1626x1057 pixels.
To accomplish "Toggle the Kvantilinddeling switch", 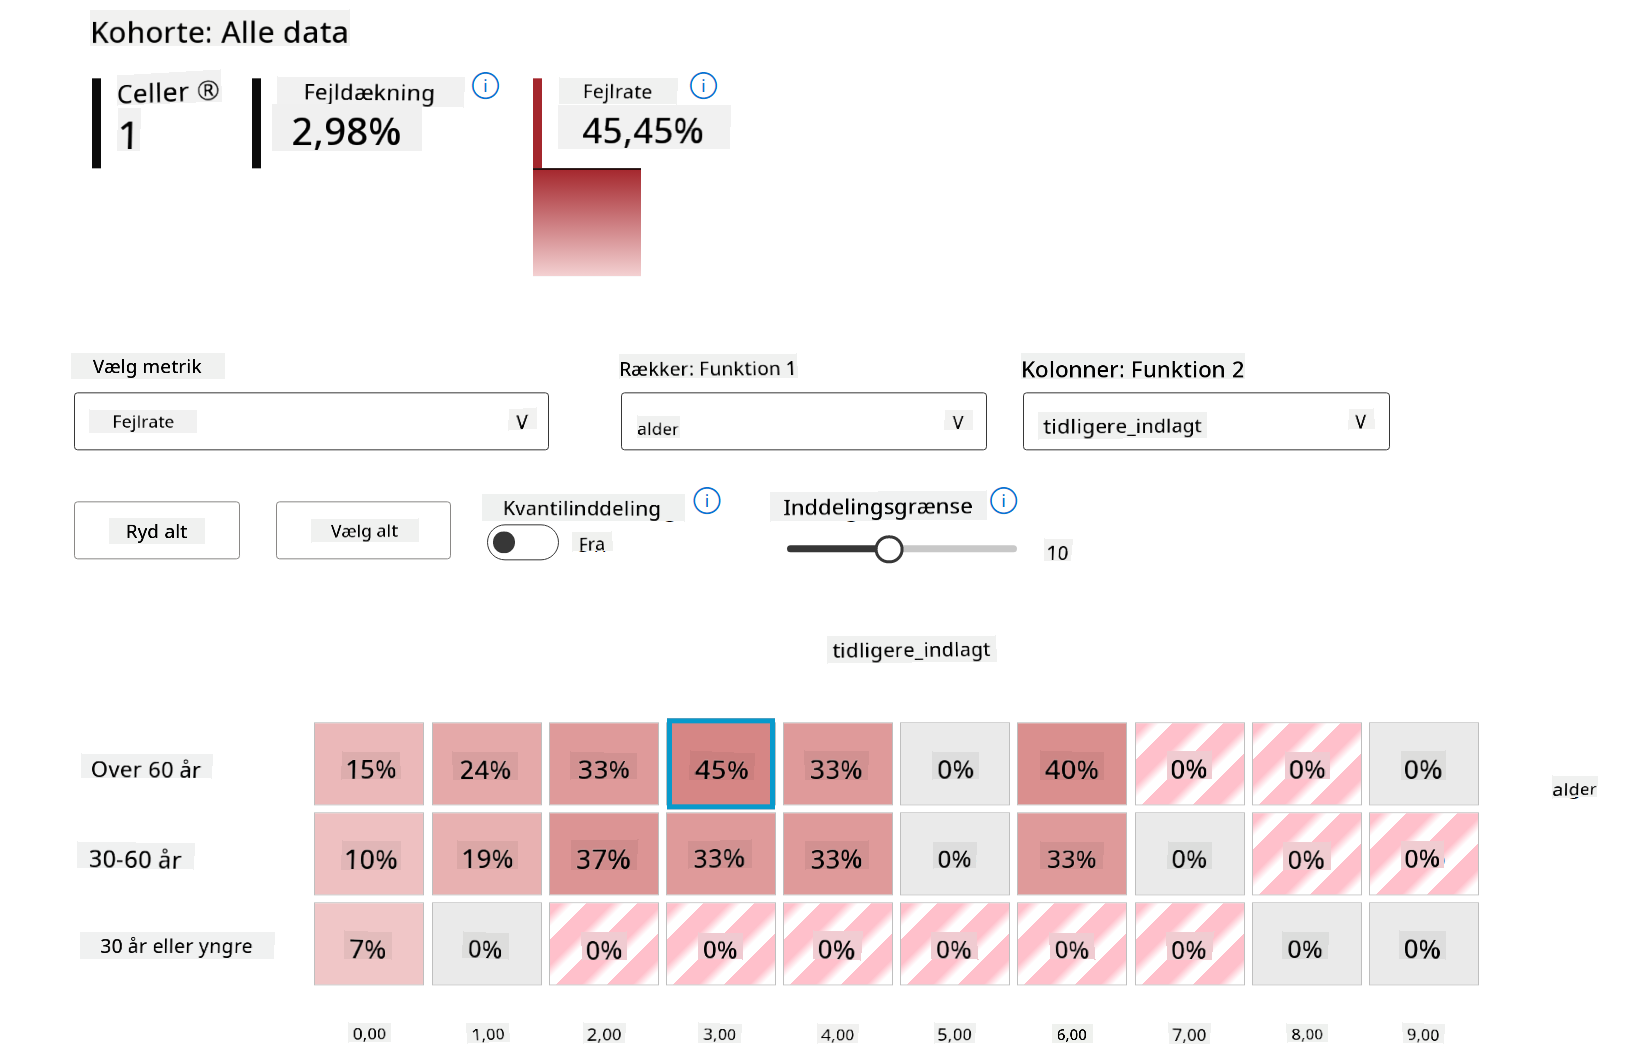I will (x=522, y=542).
